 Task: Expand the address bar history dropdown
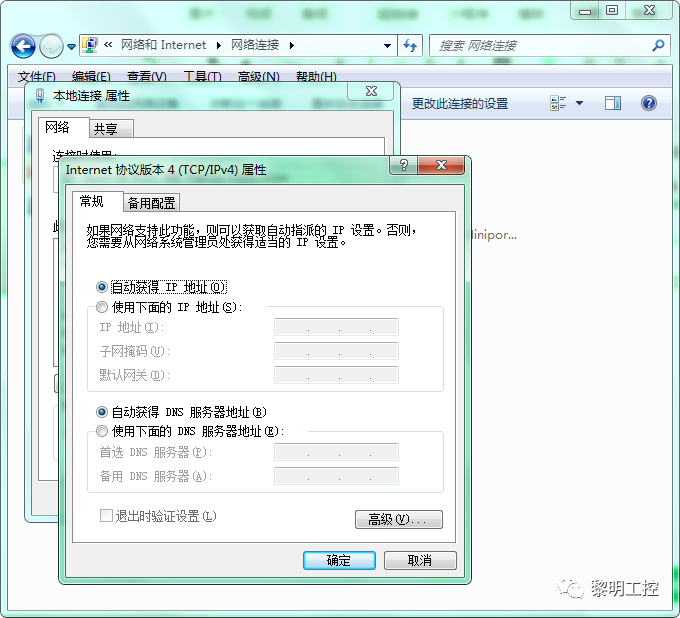pyautogui.click(x=387, y=46)
